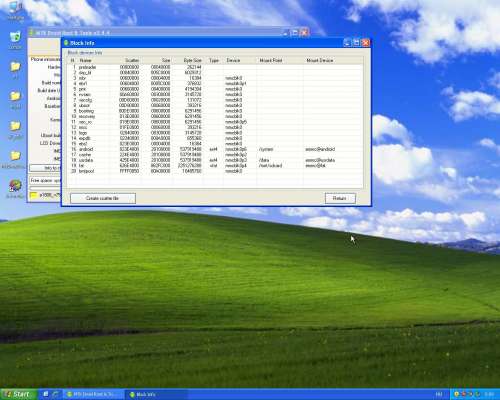Select the expdb partition row
This screenshot has width=500, height=400.
[215, 138]
